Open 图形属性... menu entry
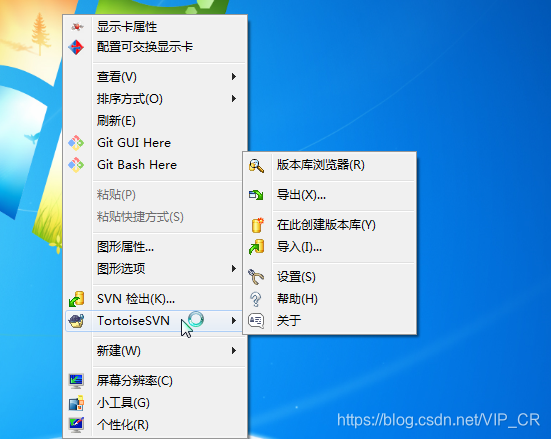 tap(155, 247)
